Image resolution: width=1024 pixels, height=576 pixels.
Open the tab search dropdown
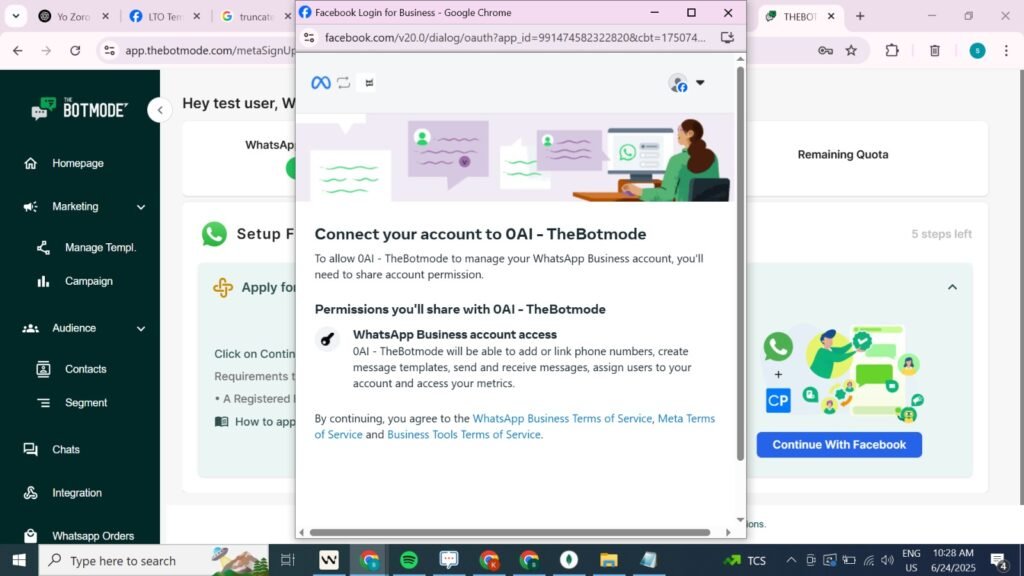pos(16,16)
